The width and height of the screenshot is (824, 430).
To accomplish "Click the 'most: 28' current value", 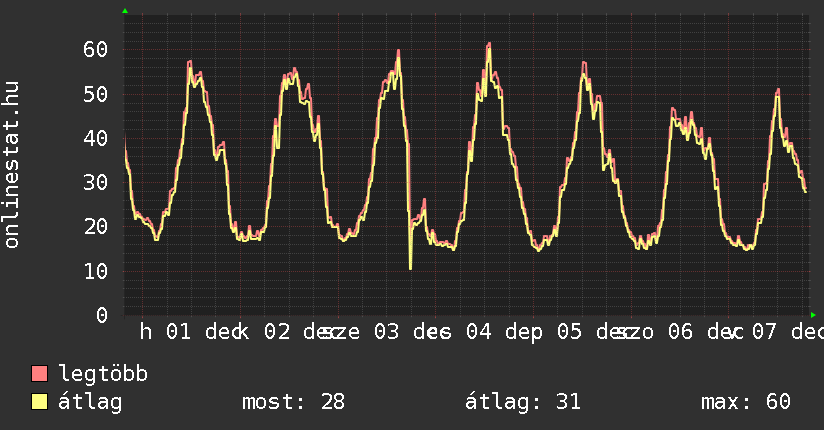I will [293, 402].
